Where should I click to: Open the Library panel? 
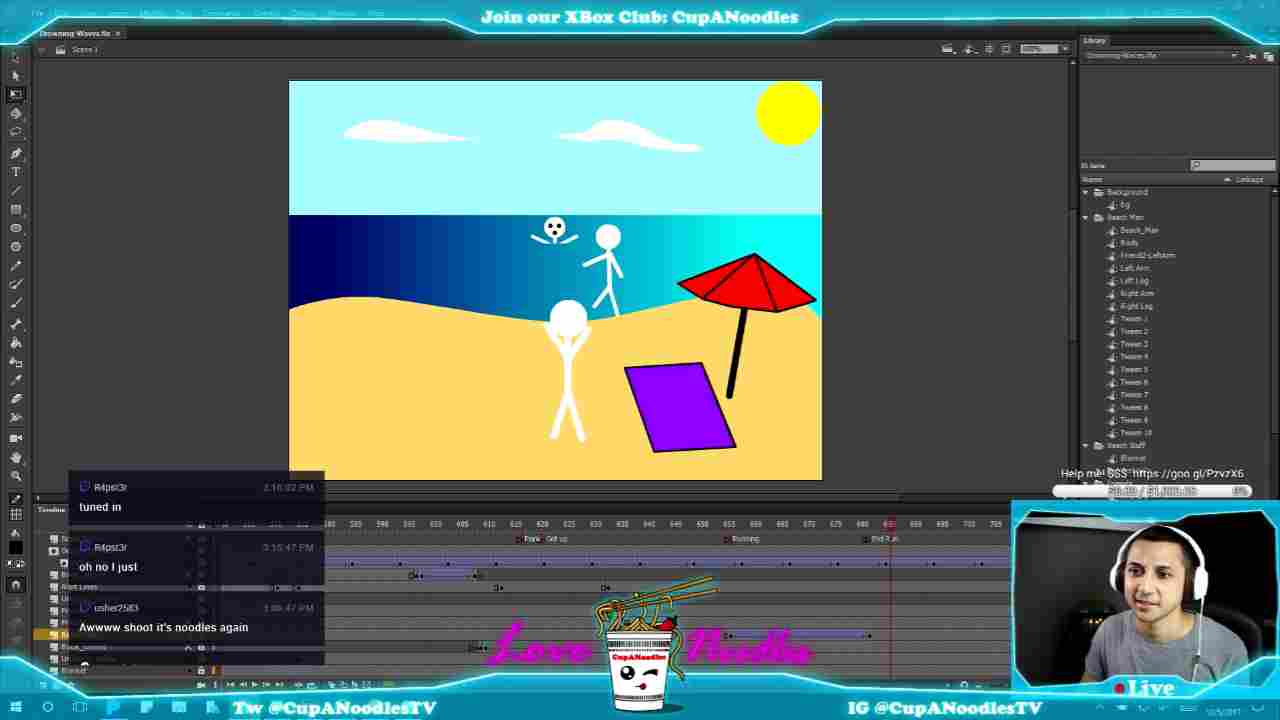[x=1093, y=40]
